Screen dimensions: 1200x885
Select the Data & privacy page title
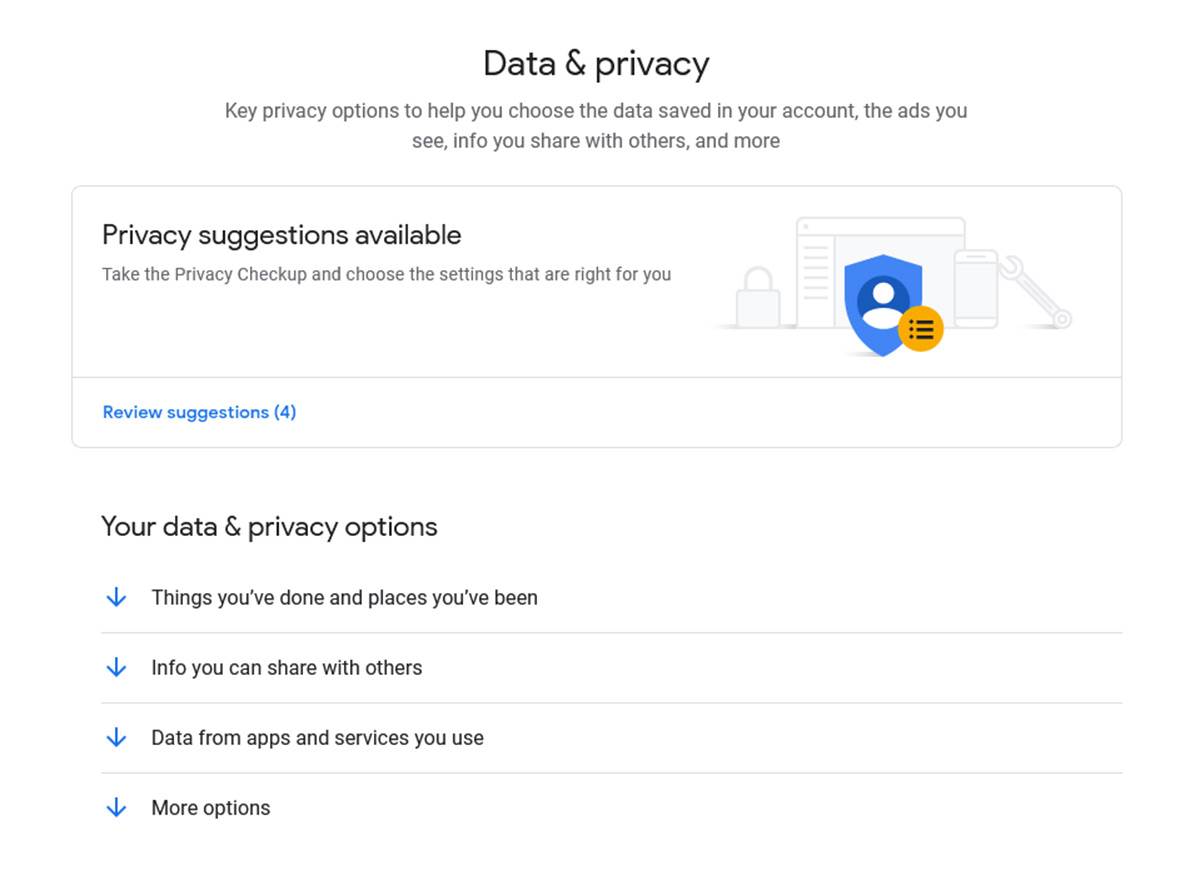pos(597,62)
